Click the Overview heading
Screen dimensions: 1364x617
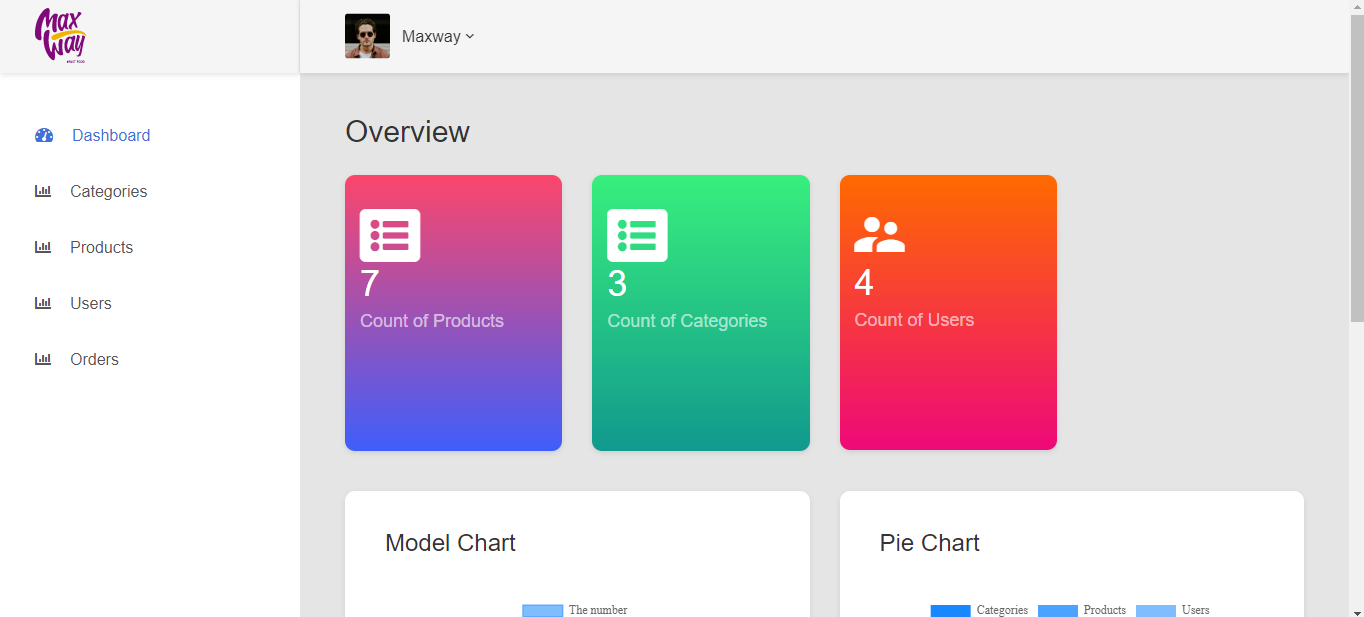click(407, 132)
